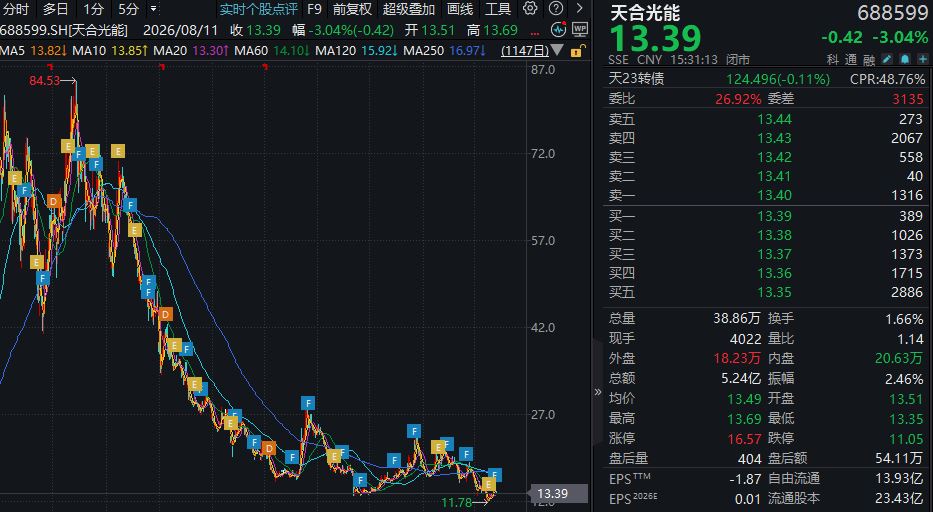Viewport: 933px width, 512px height.
Task: Open the 天23转债 convertible bond row
Action: (x=766, y=79)
